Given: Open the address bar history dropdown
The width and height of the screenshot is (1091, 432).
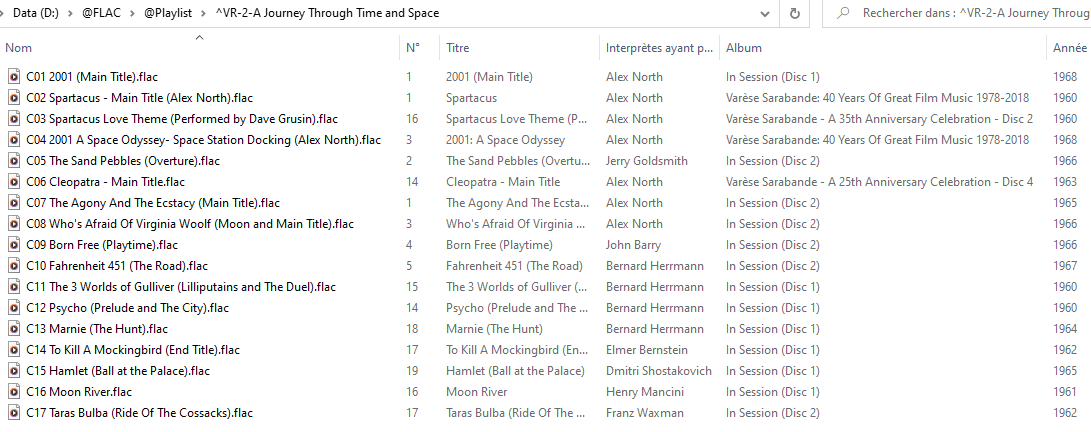Looking at the screenshot, I should point(765,13).
